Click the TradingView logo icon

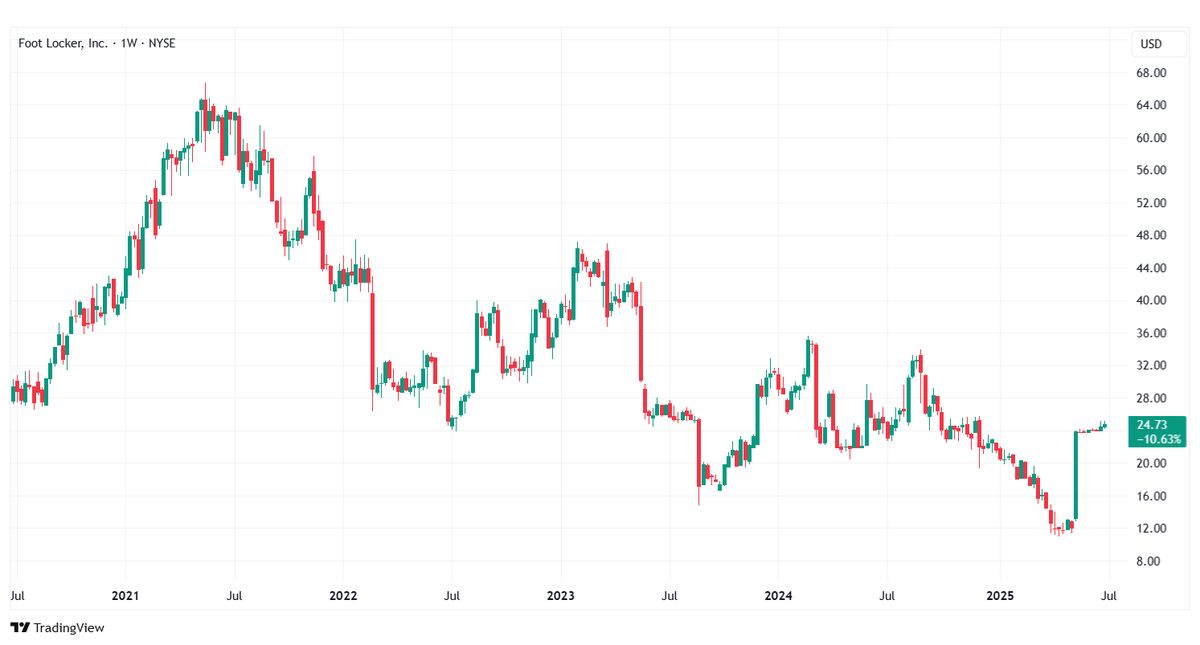(20, 627)
